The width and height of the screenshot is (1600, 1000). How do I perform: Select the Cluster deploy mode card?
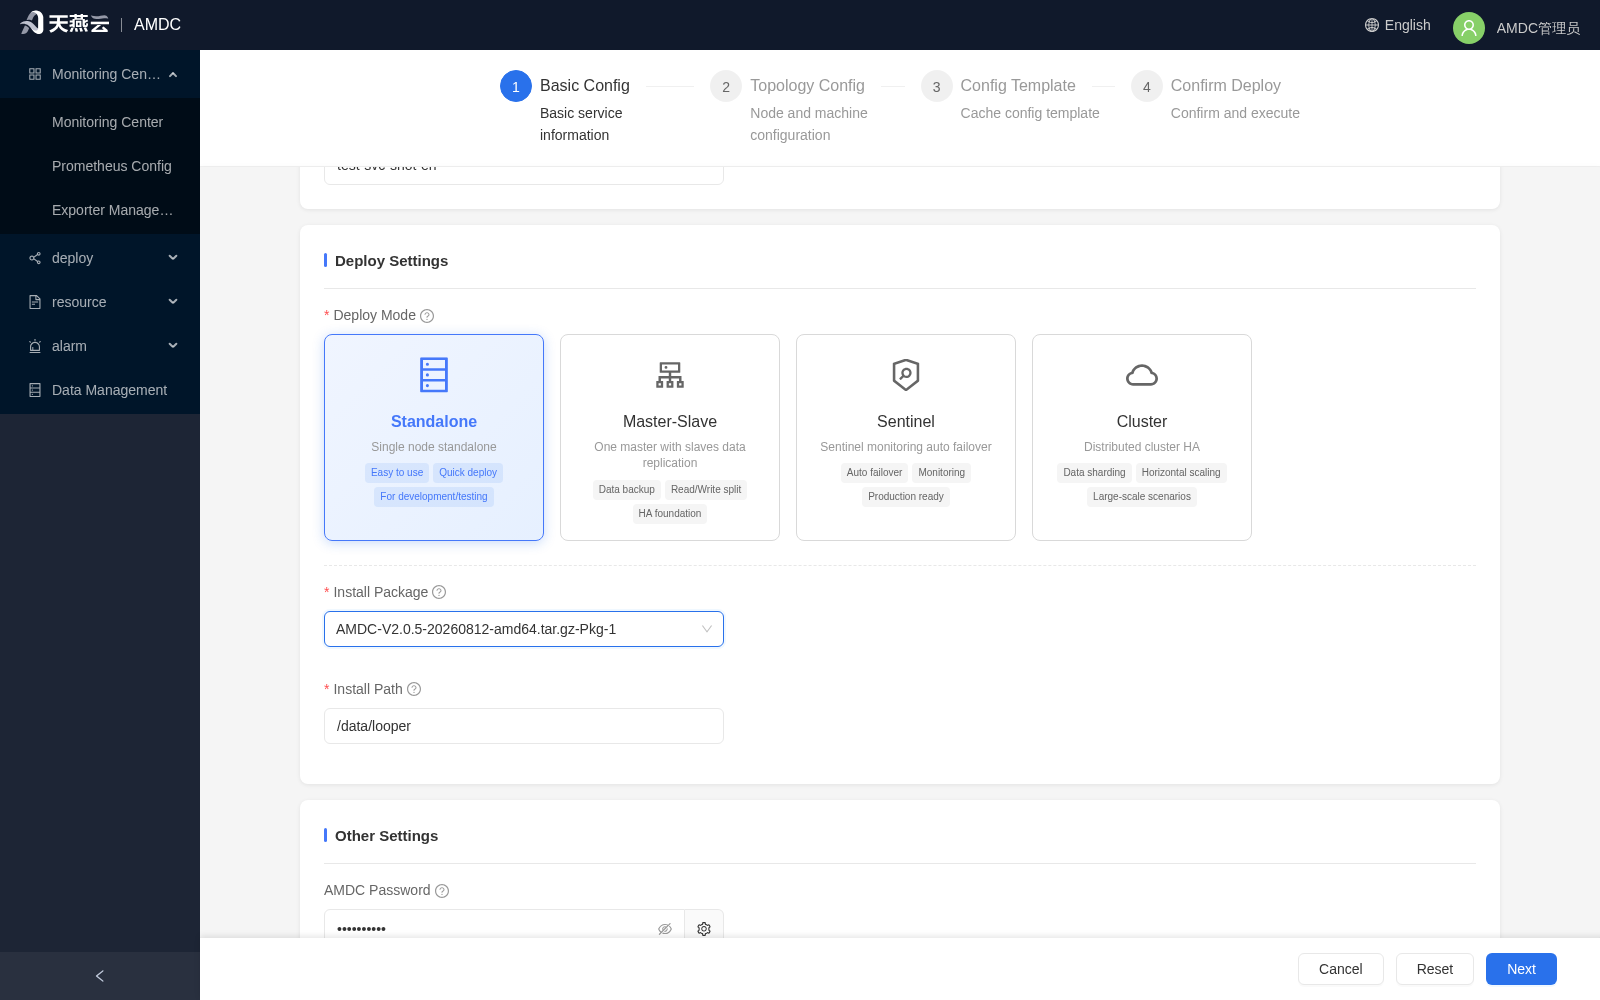click(1142, 437)
